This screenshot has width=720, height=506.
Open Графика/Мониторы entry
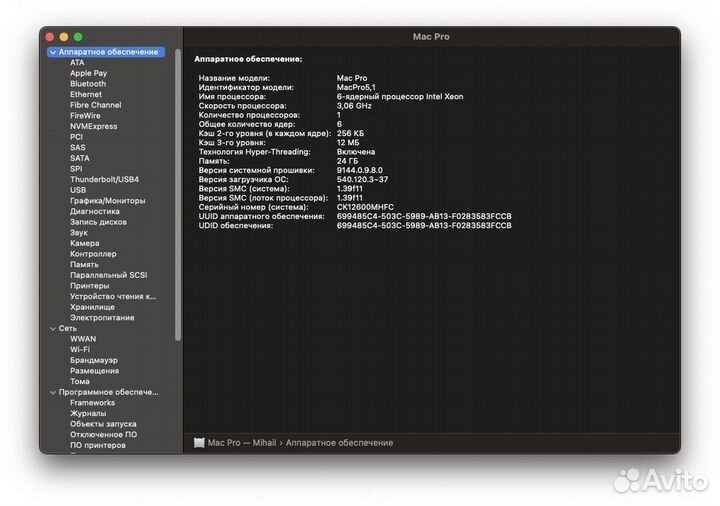[107, 201]
